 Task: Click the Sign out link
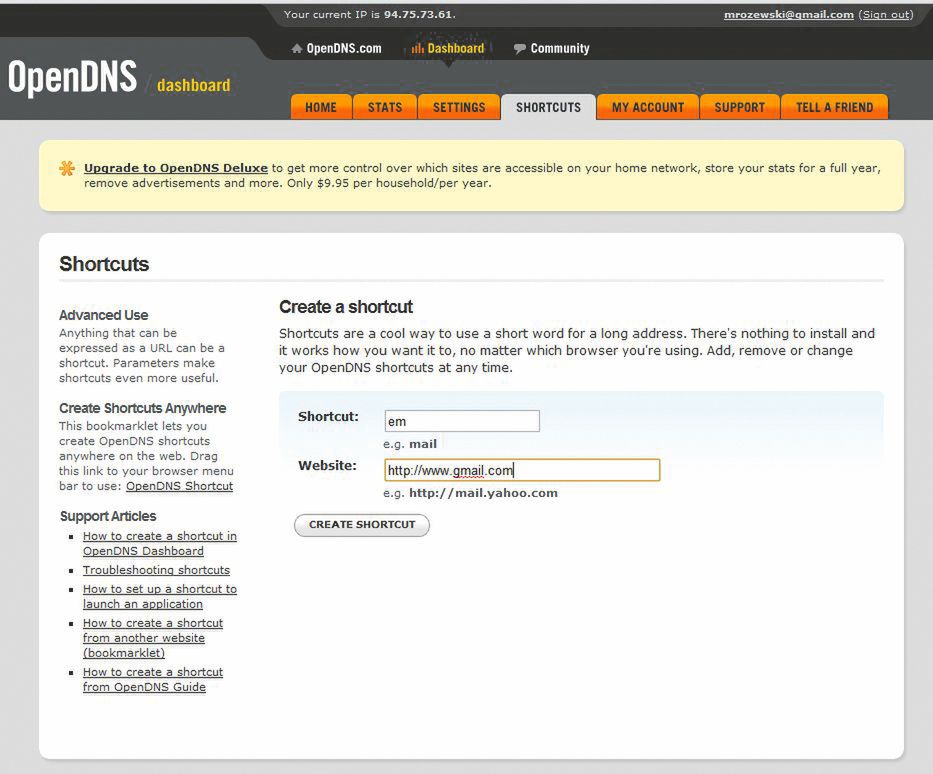click(886, 15)
